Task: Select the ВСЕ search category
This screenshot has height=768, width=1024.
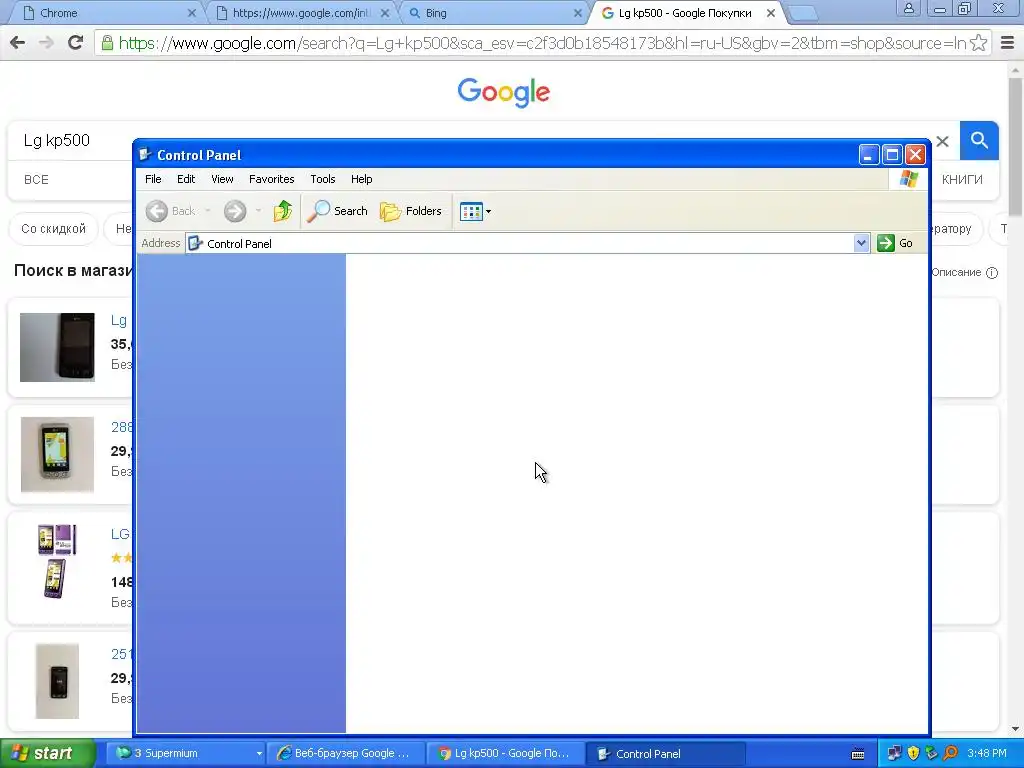Action: (37, 180)
